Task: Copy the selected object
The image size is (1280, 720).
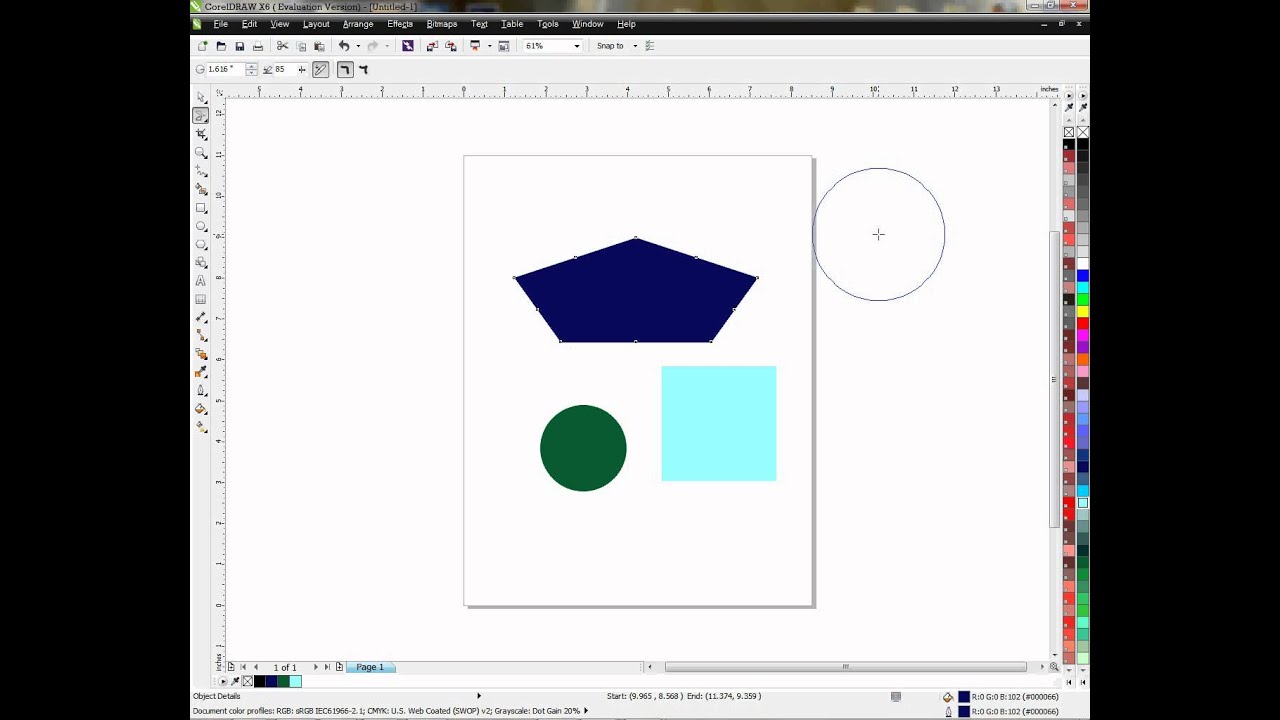Action: pos(301,46)
